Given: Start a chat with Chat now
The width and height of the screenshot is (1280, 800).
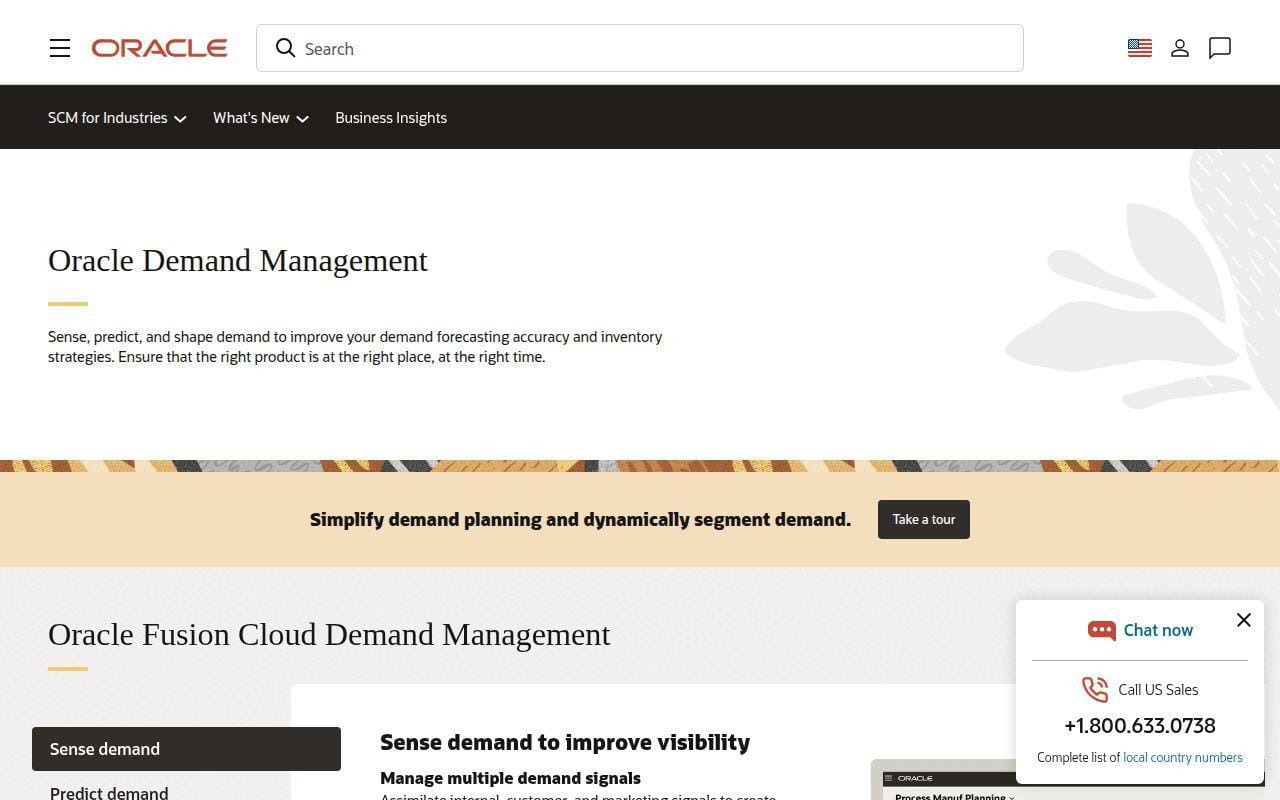Looking at the screenshot, I should click(x=1158, y=630).
